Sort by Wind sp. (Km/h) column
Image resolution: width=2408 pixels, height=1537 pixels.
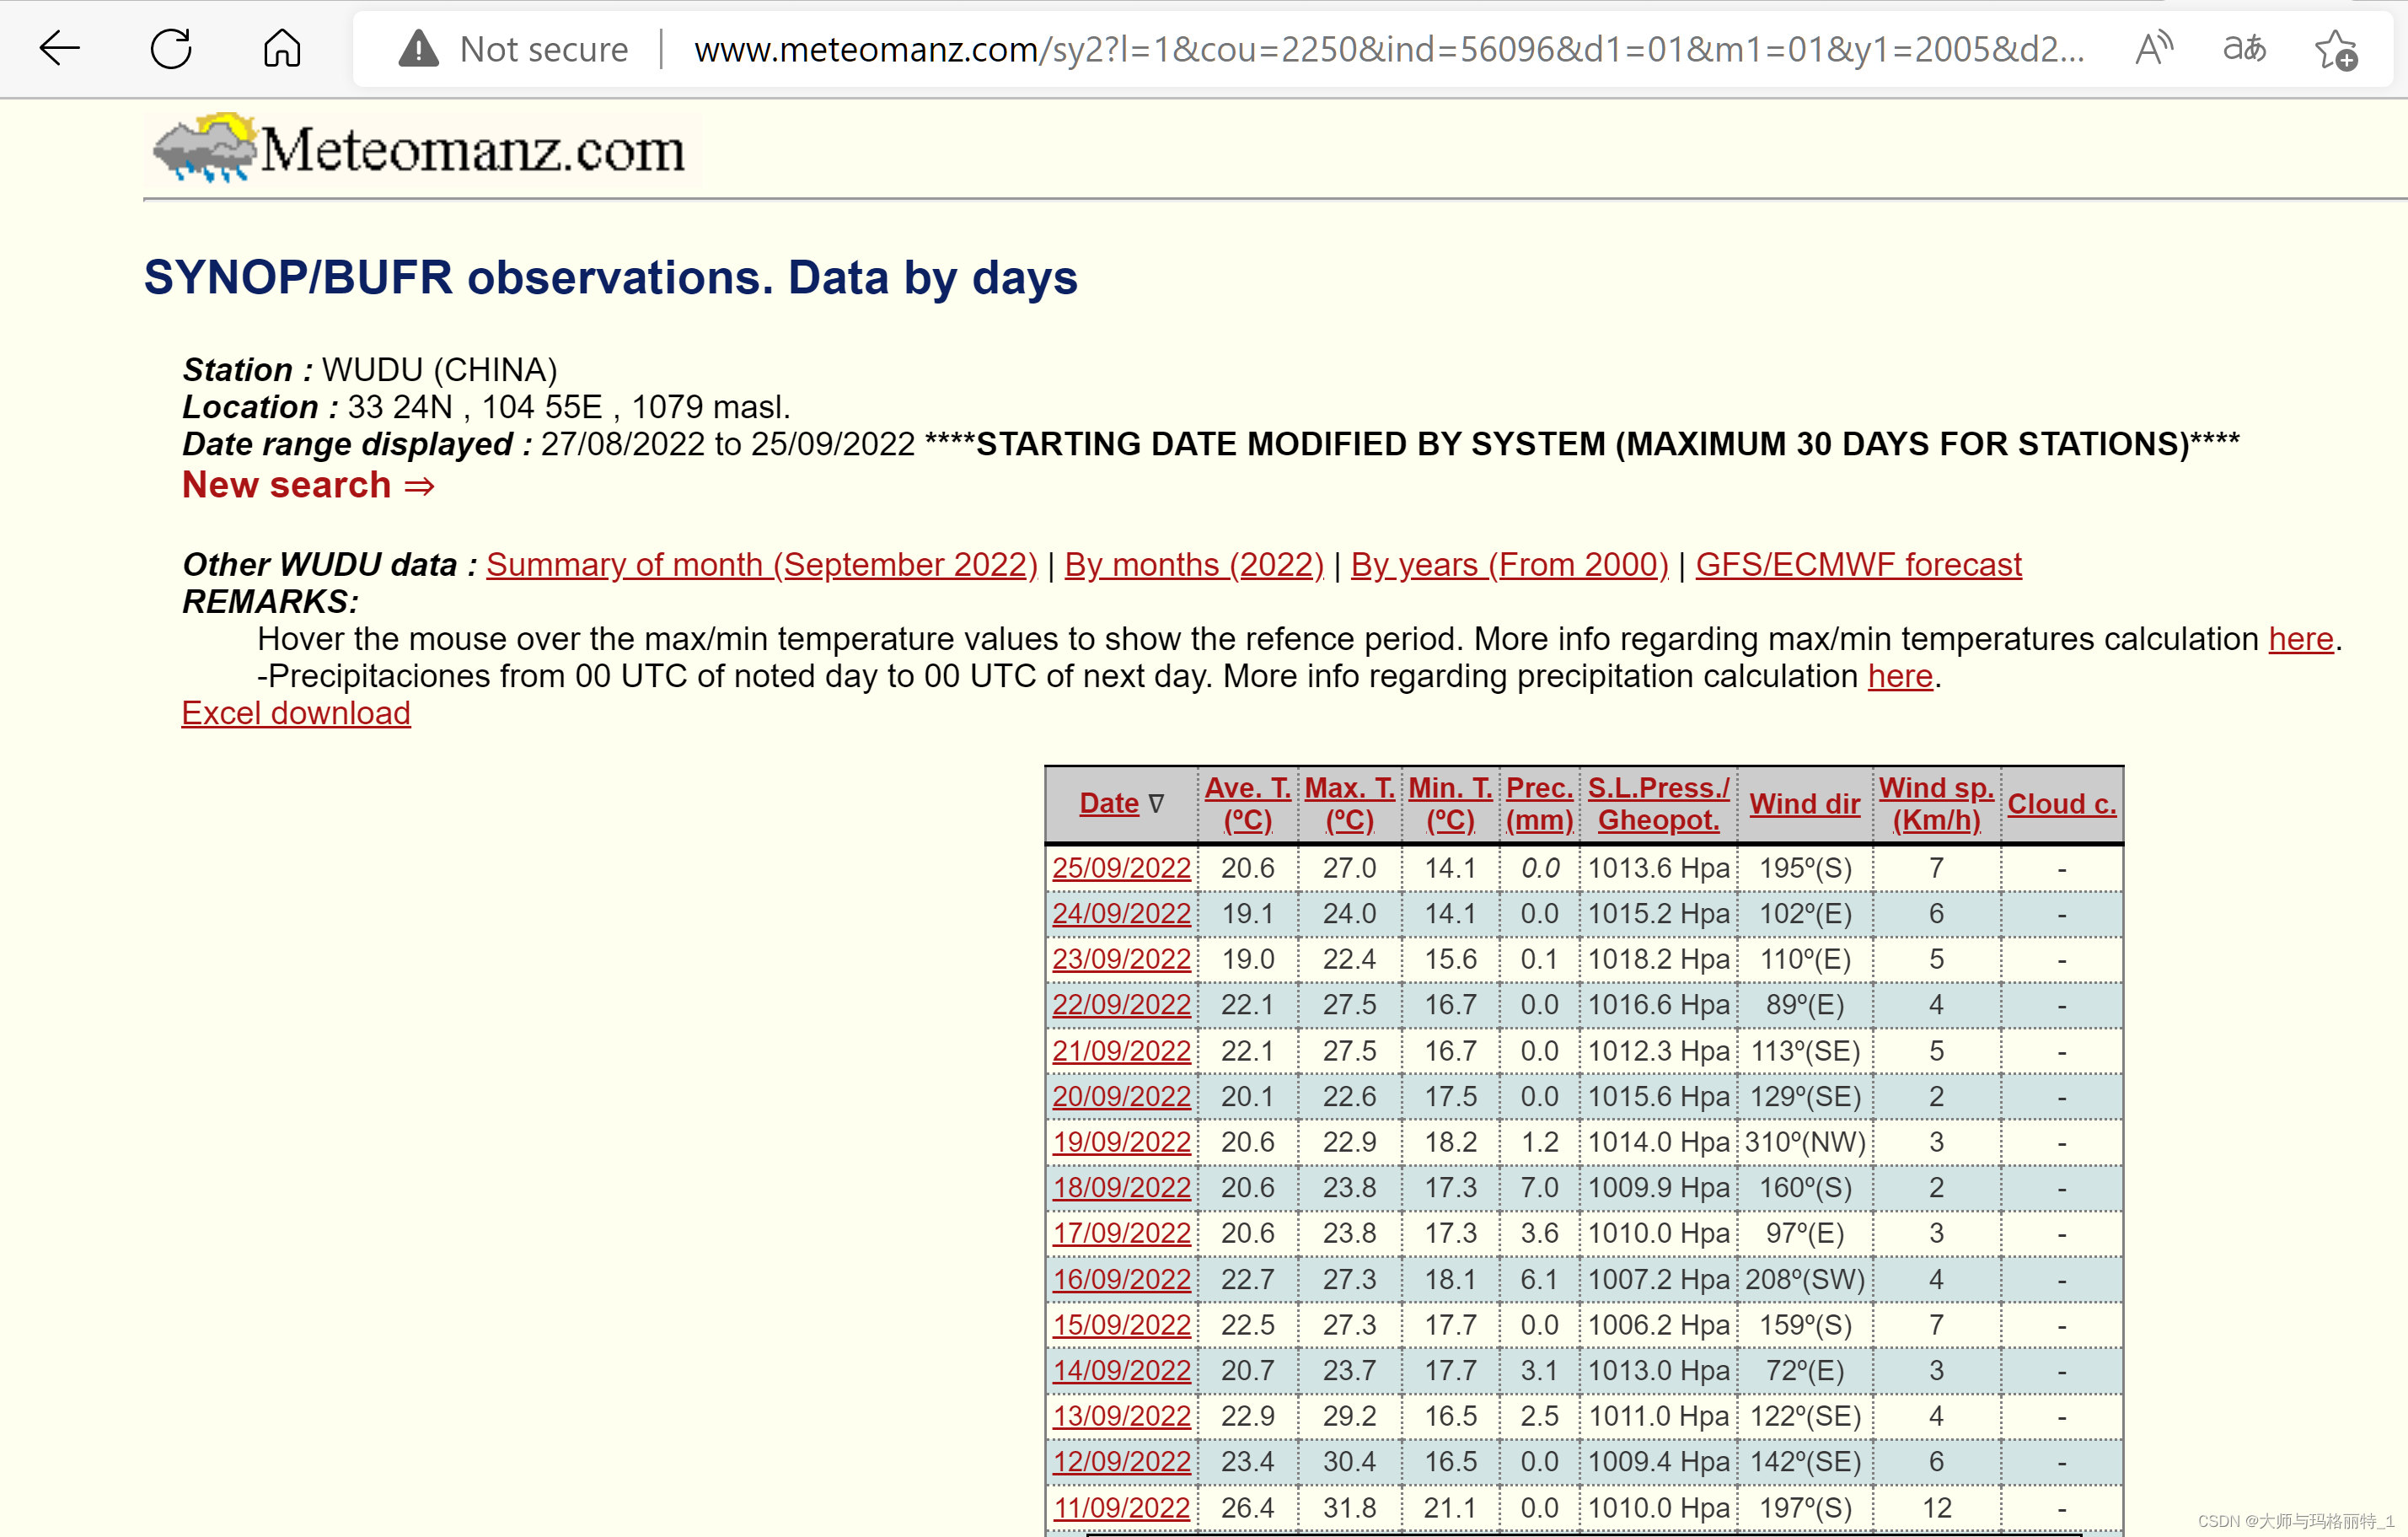(x=1936, y=804)
